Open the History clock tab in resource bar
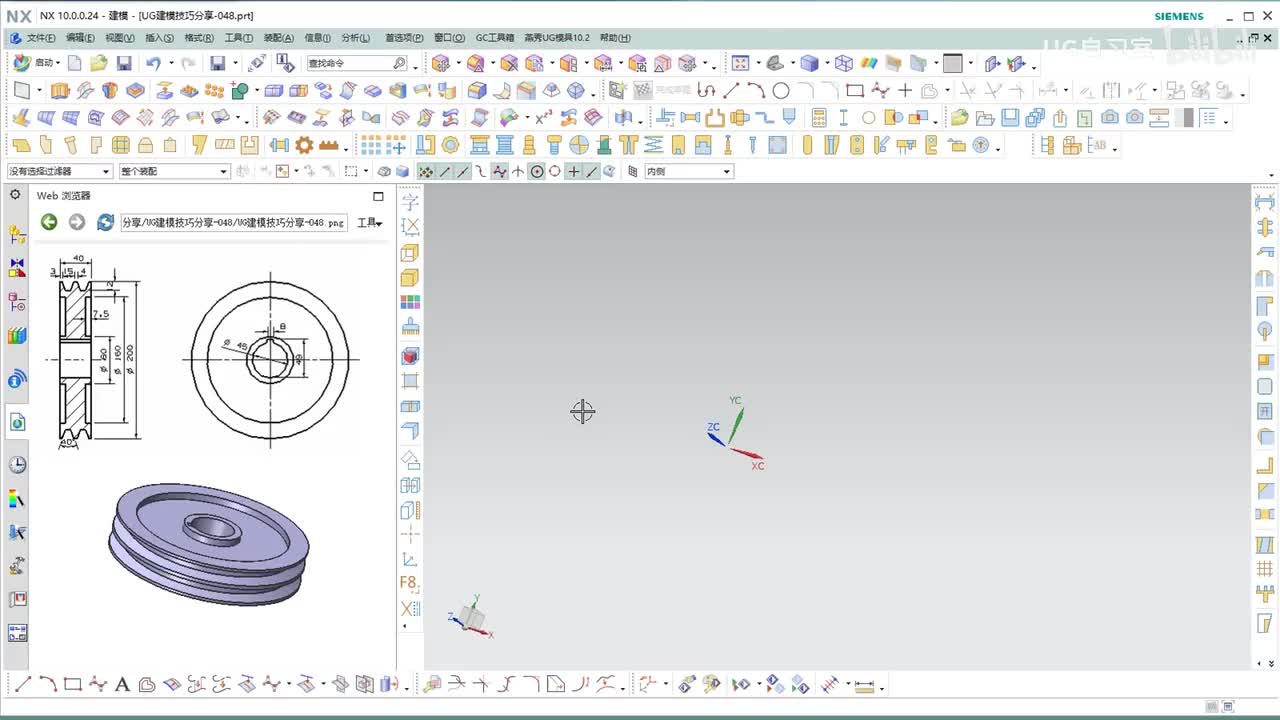This screenshot has width=1280, height=720. [17, 465]
